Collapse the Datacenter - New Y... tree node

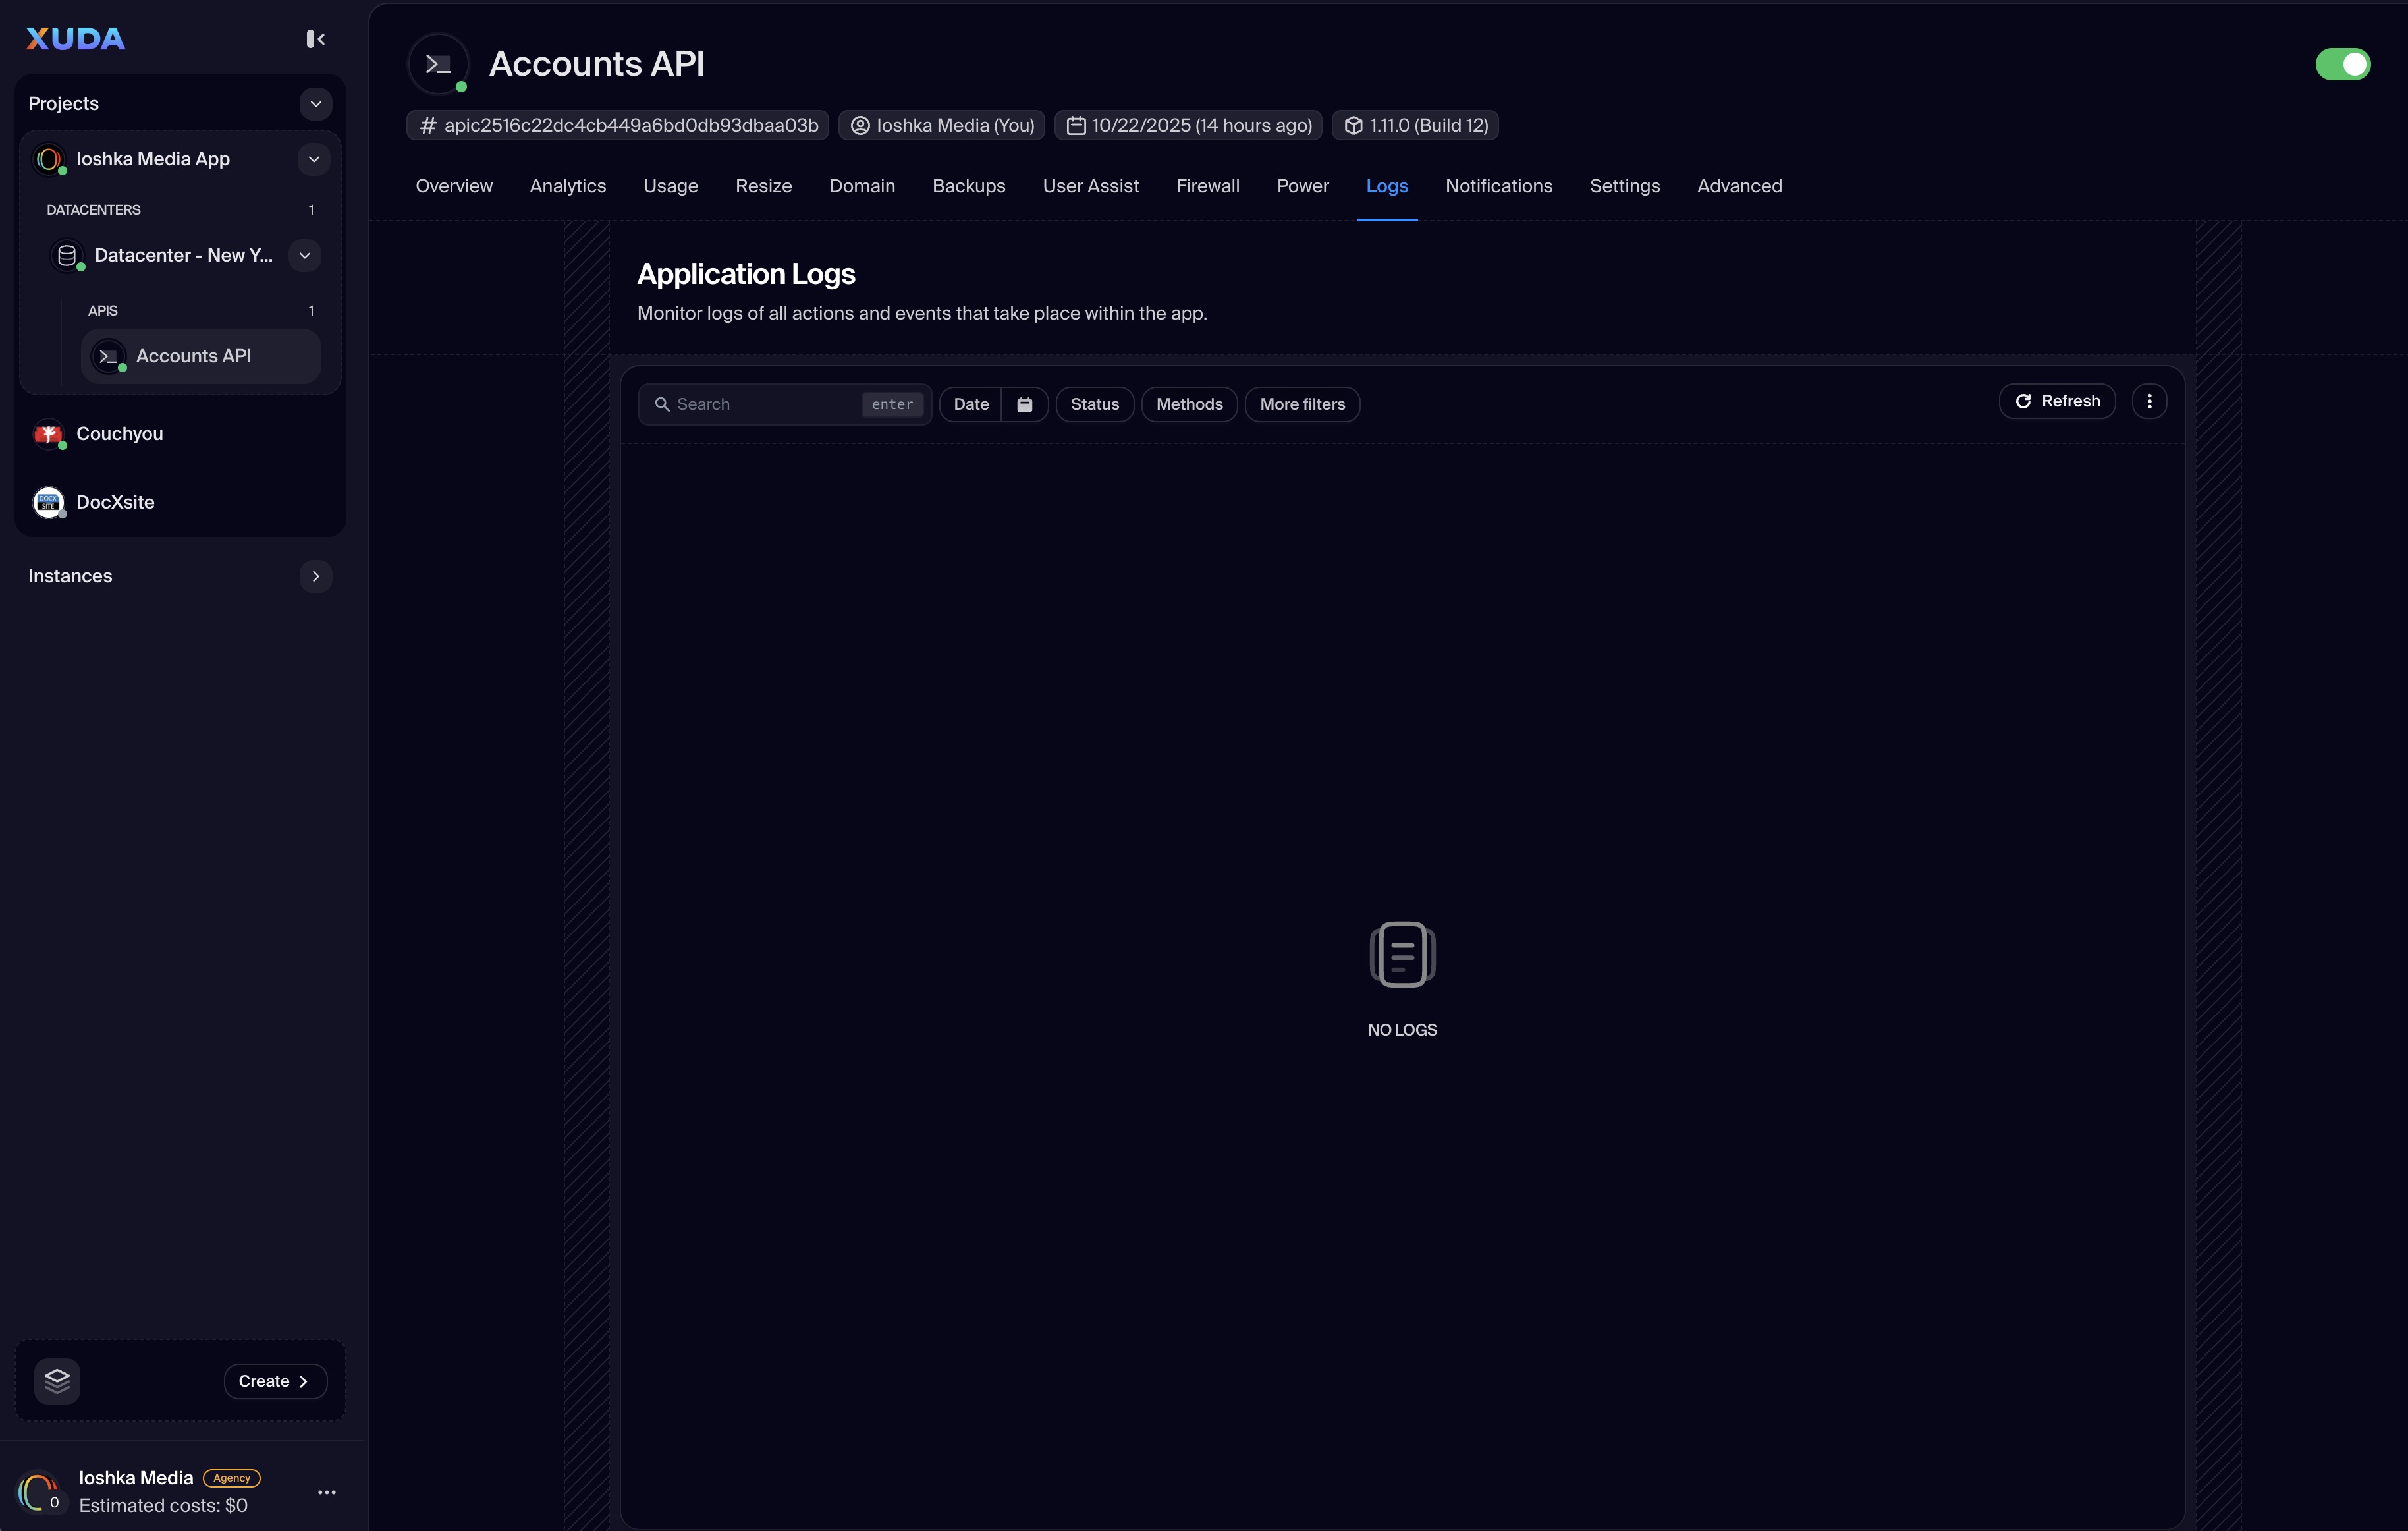[x=304, y=255]
